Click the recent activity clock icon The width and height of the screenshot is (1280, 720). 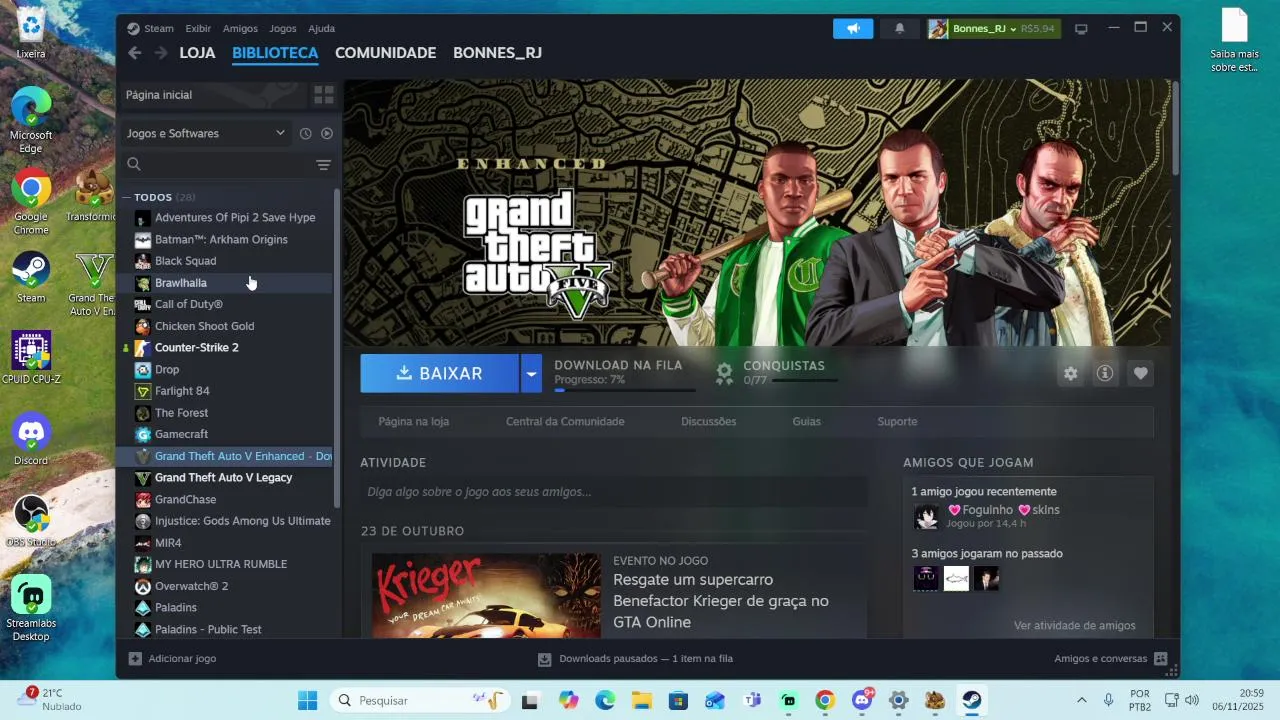click(x=306, y=133)
